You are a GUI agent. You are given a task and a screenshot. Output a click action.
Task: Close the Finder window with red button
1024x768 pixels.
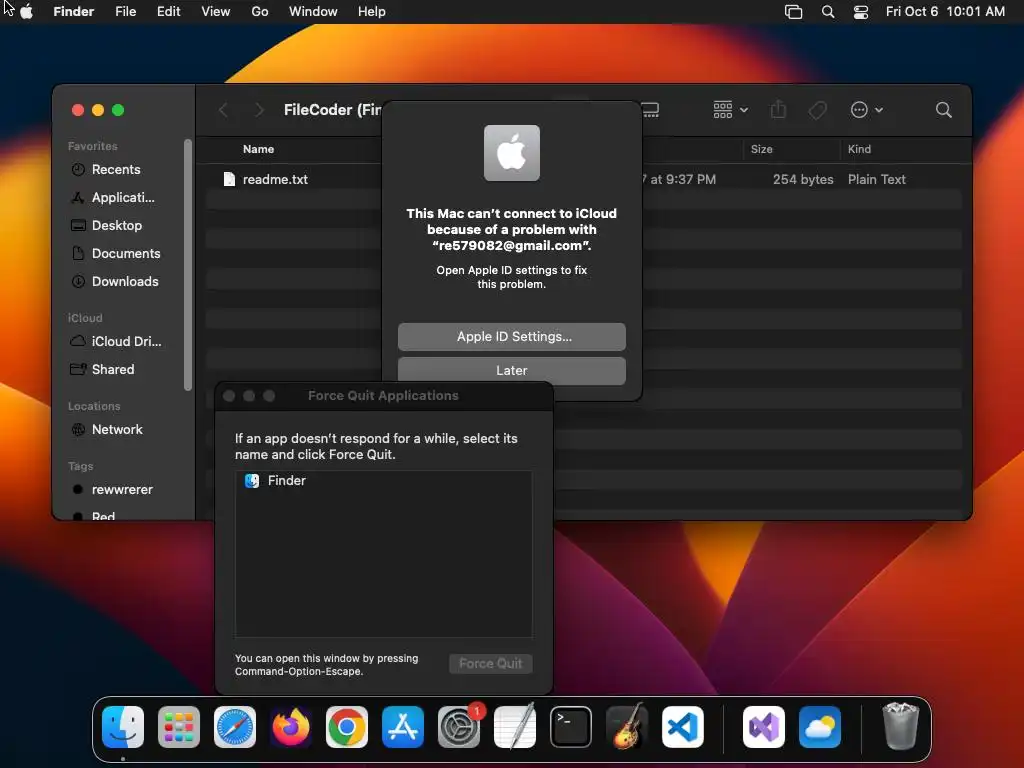click(x=78, y=110)
